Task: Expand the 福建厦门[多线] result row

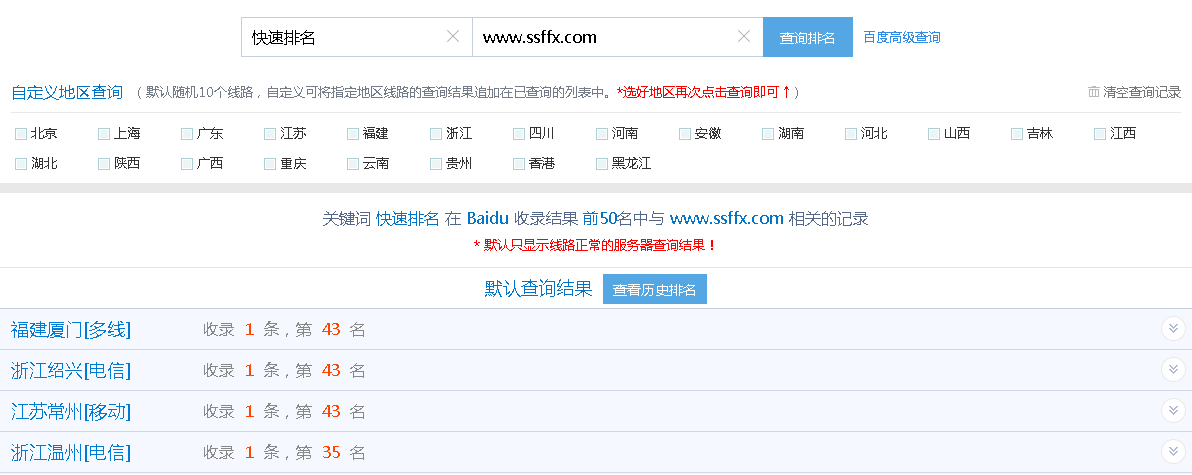Action: tap(1173, 328)
